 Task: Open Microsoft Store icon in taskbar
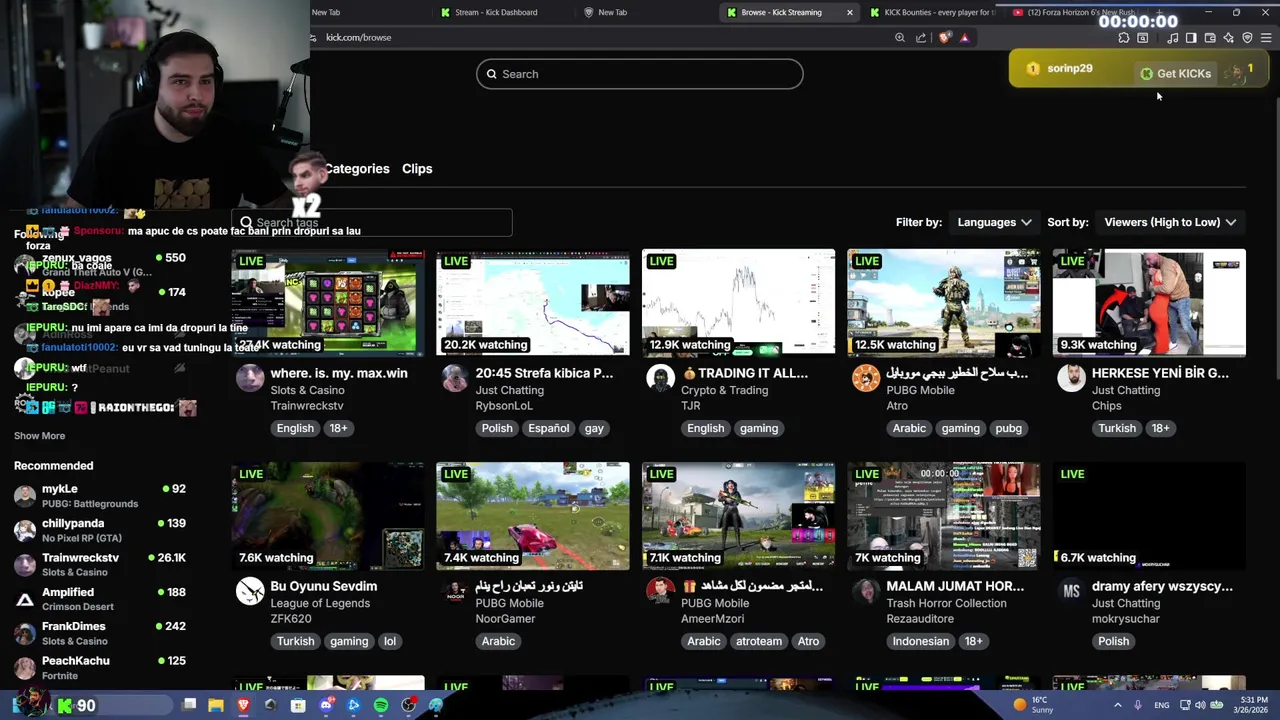298,706
